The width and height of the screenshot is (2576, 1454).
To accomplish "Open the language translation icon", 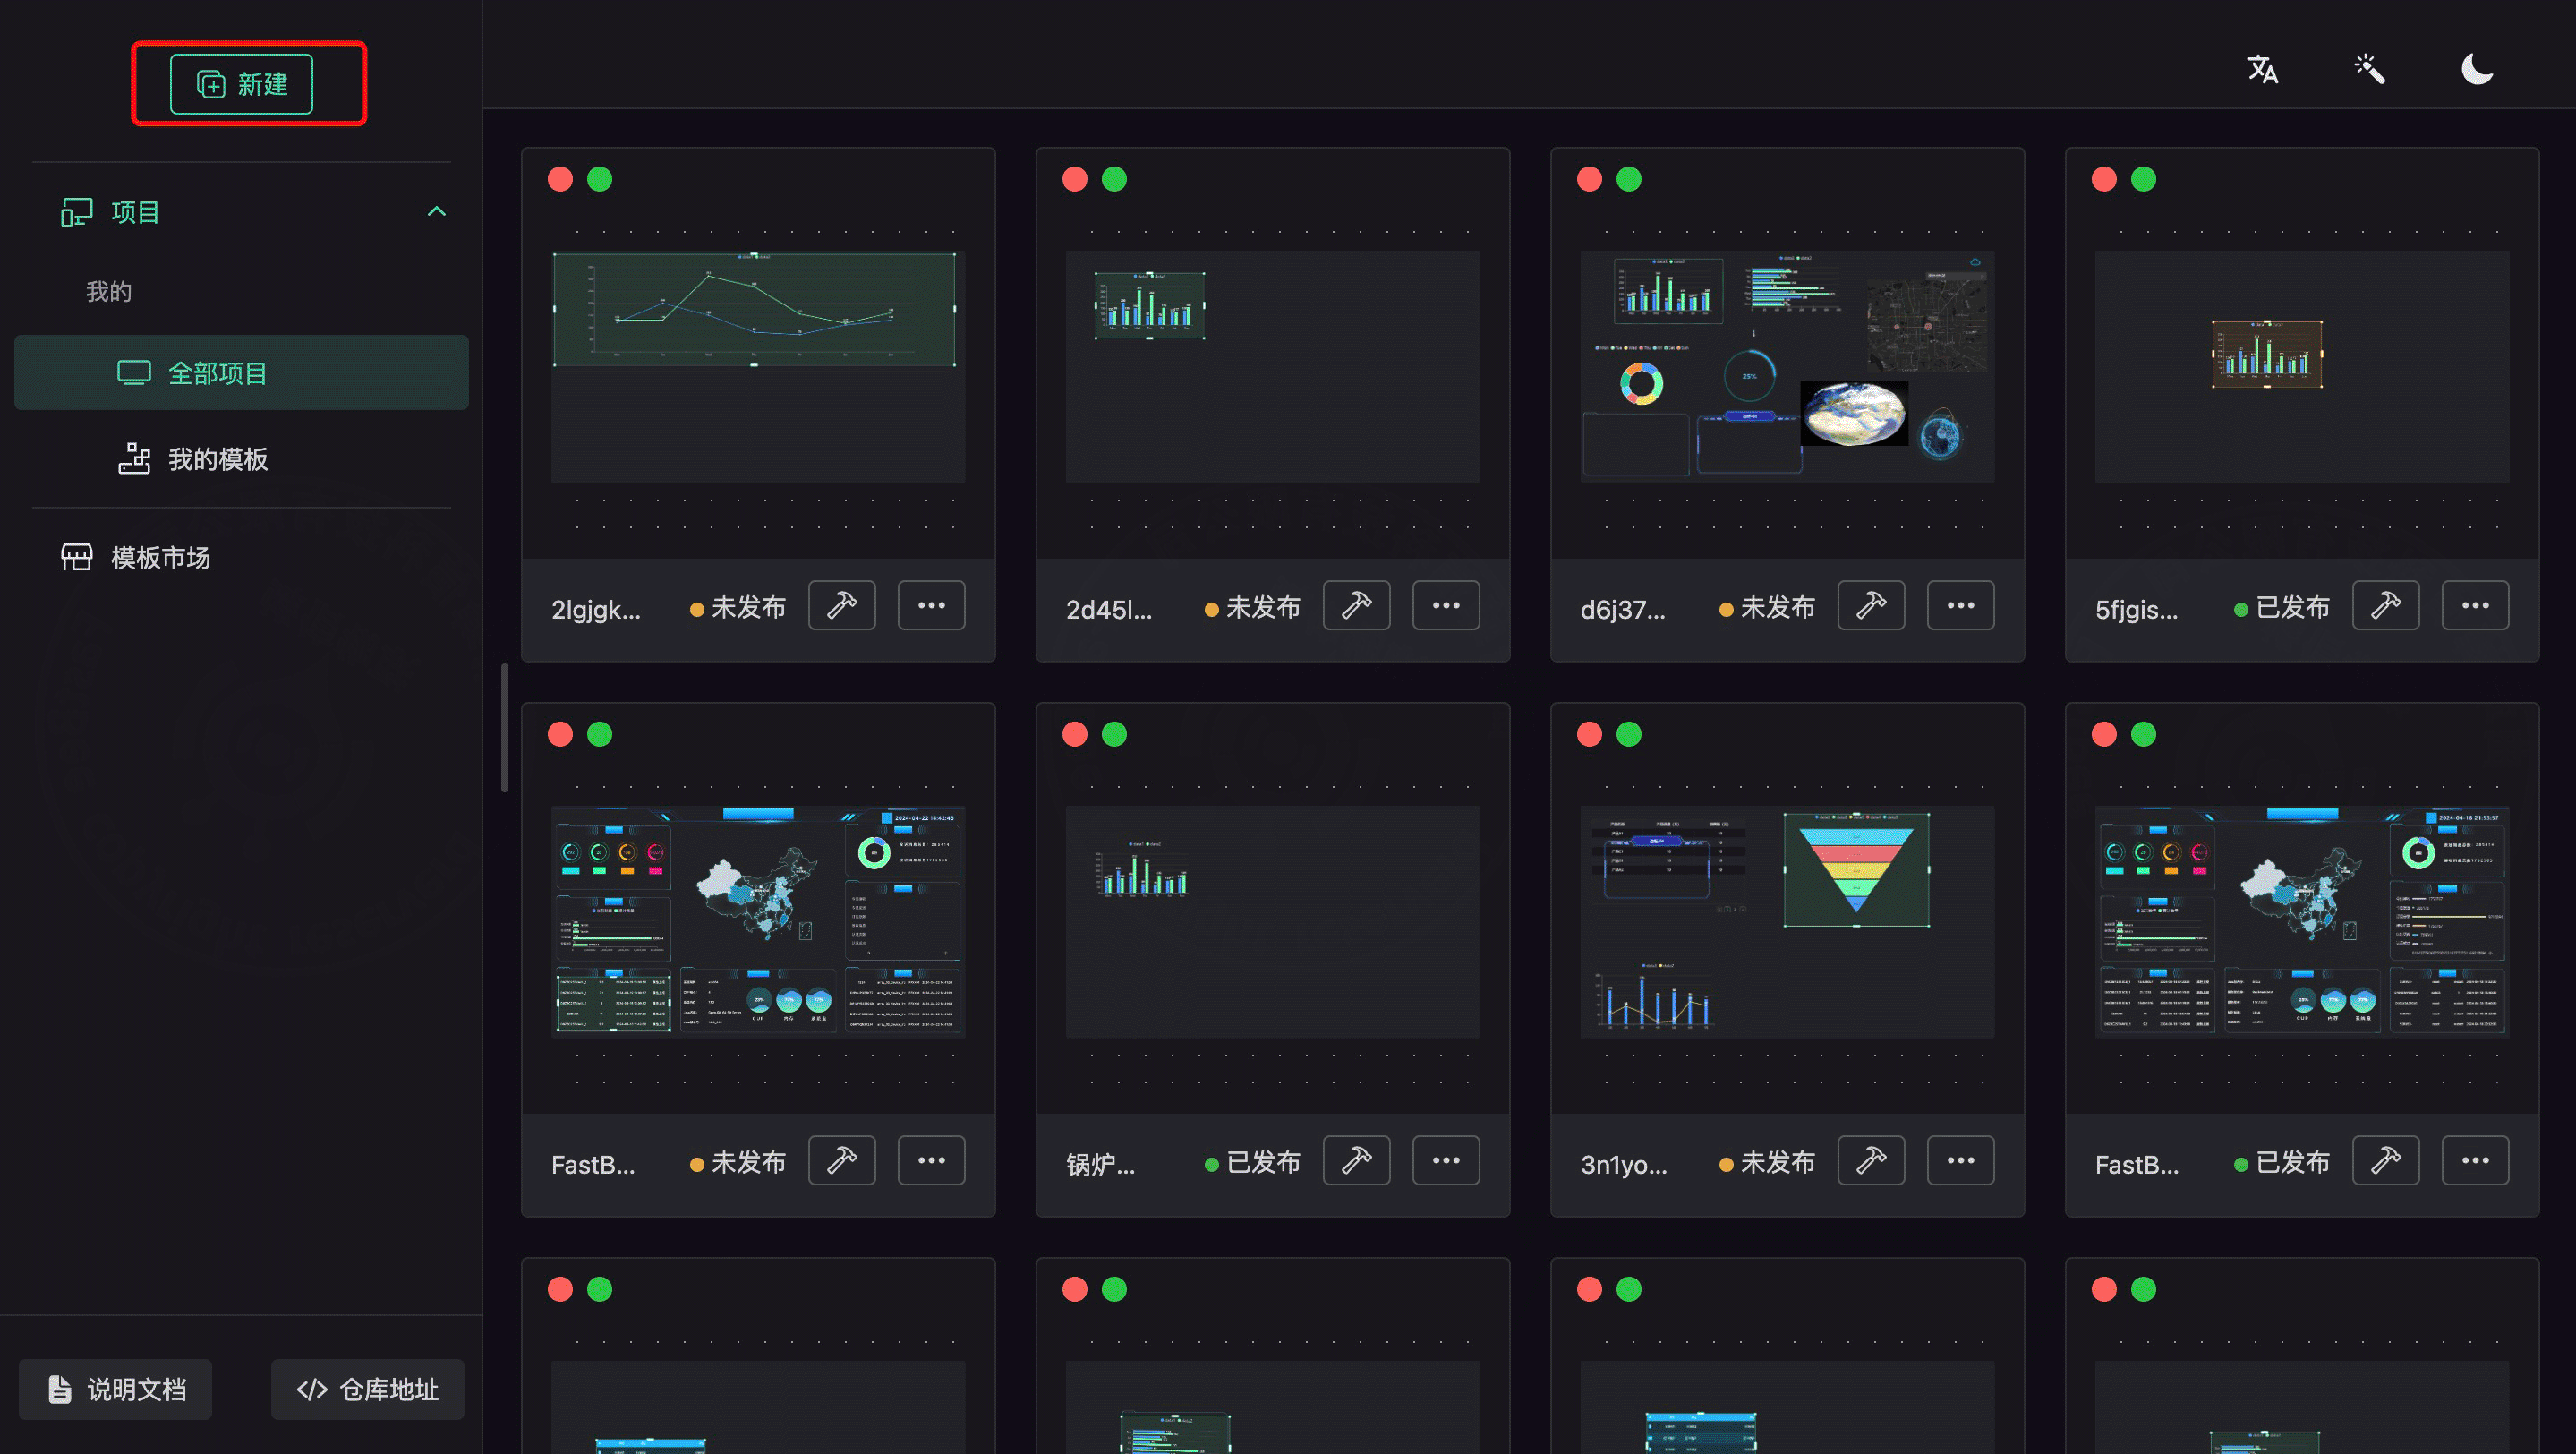I will [2262, 69].
